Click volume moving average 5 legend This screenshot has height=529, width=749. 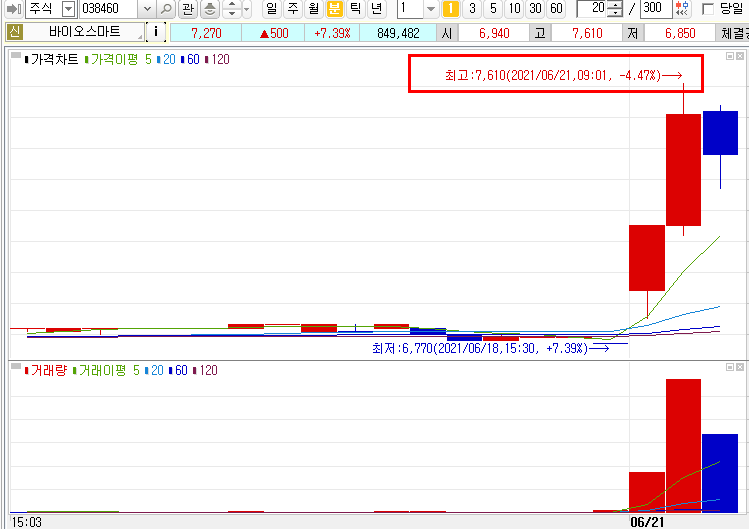pos(137,370)
